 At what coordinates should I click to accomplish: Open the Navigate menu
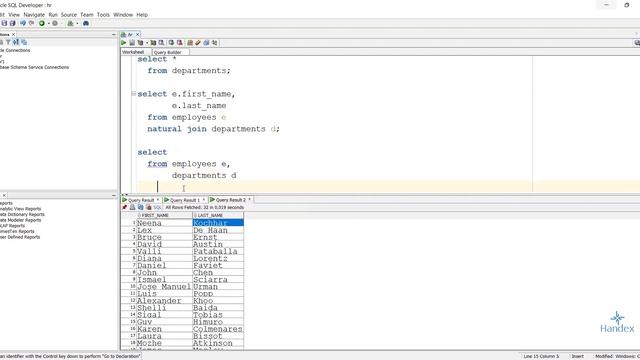point(34,15)
